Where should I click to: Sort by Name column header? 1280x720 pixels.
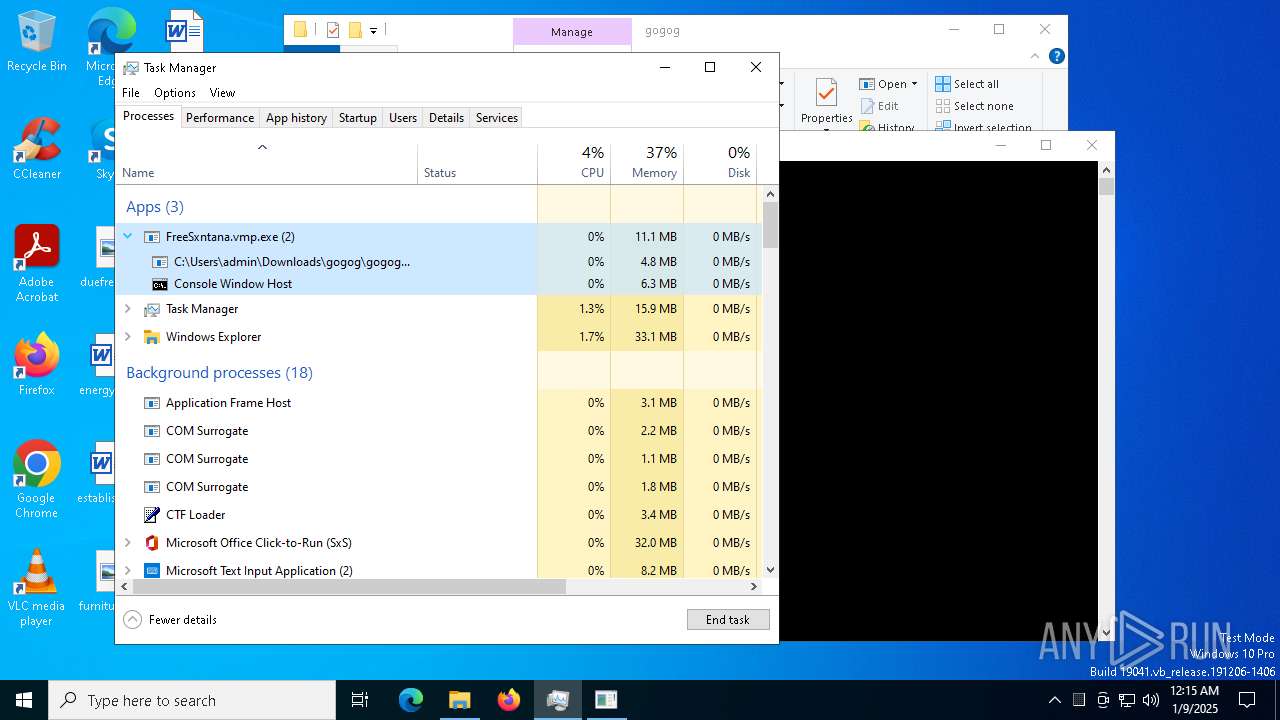[x=267, y=163]
